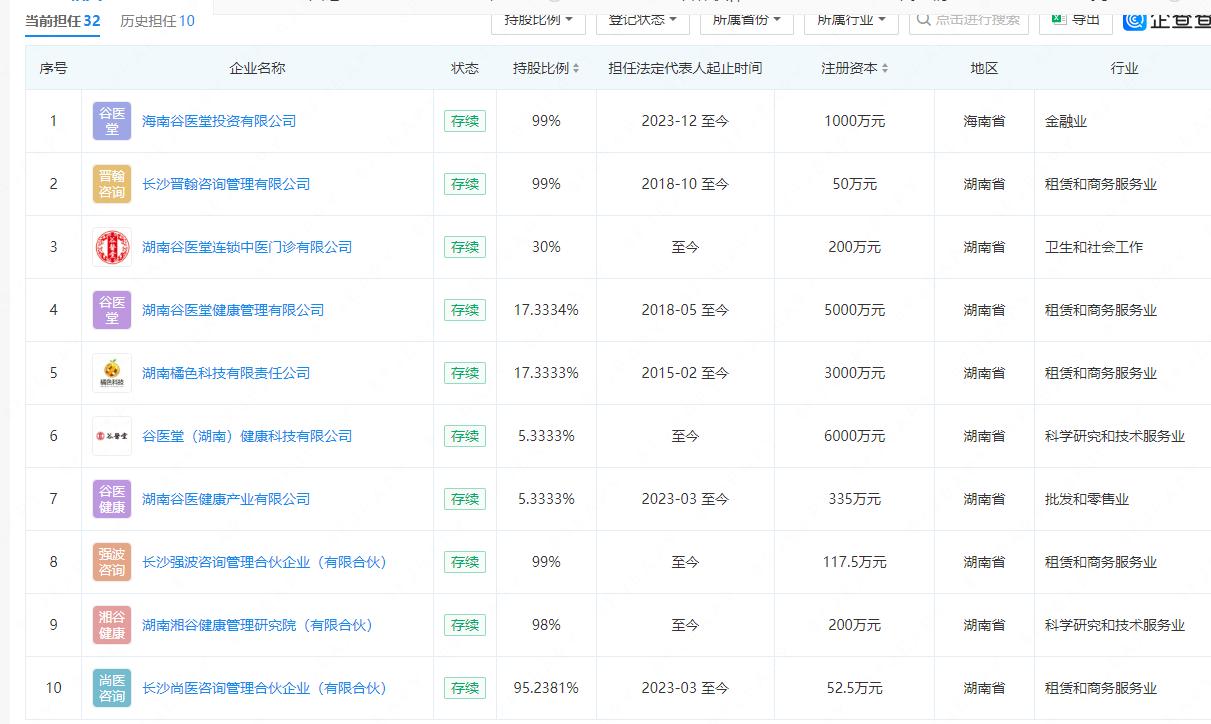Open 湖南湘谷健康管理研究院 link
This screenshot has width=1211, height=724.
pyautogui.click(x=257, y=625)
